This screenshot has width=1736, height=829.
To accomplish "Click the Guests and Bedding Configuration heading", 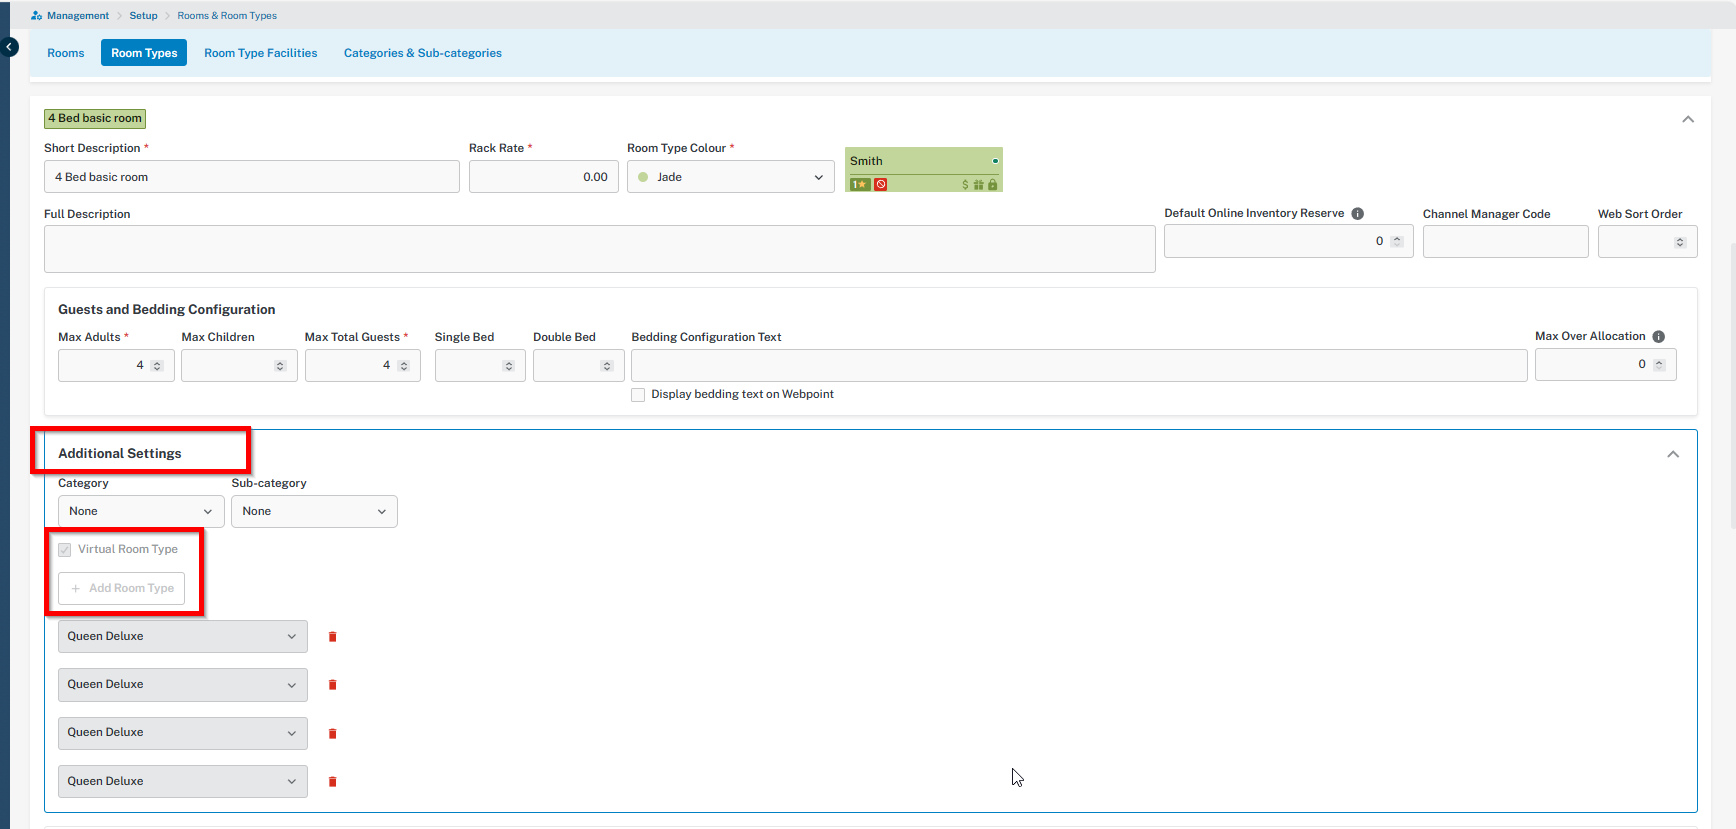I will coord(167,310).
